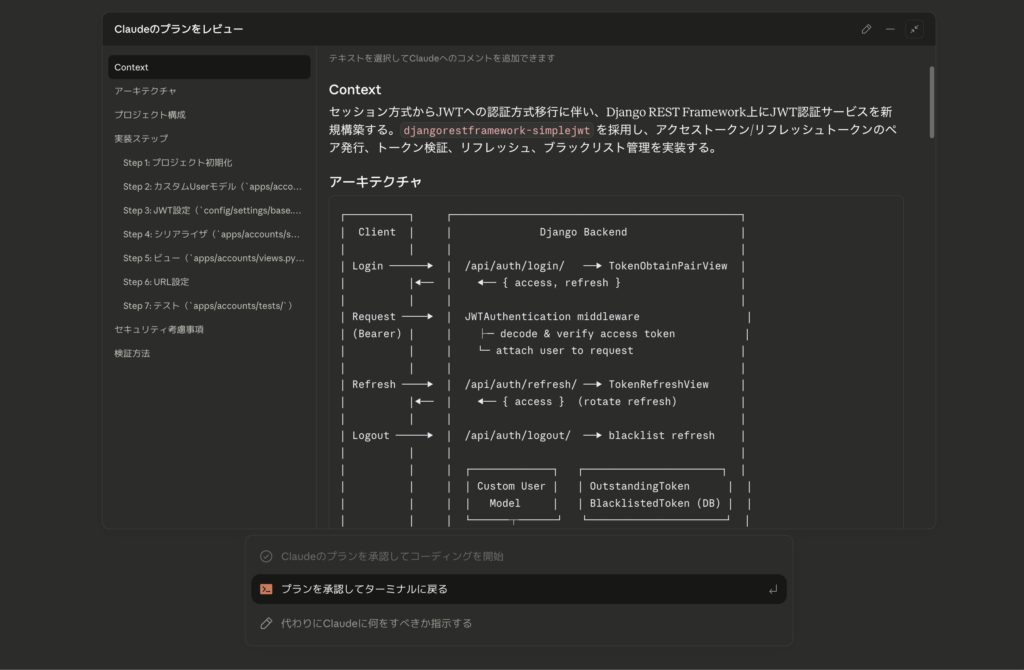Click the circled checkmark icon beside the approve option
Viewport: 1024px width, 670px height.
click(x=265, y=555)
